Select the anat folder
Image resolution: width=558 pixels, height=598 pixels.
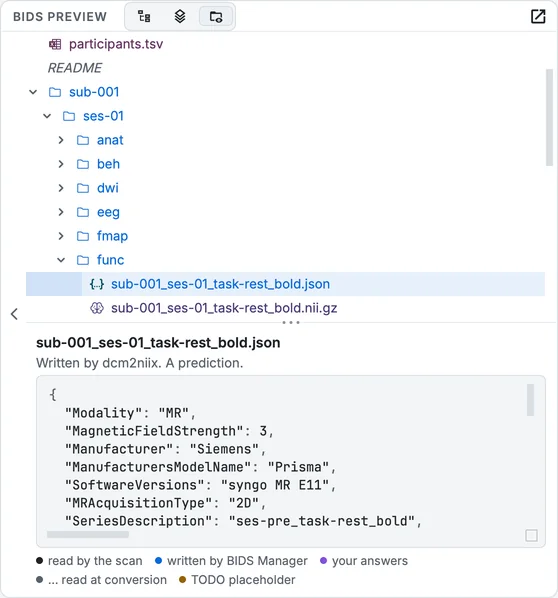click(x=110, y=140)
